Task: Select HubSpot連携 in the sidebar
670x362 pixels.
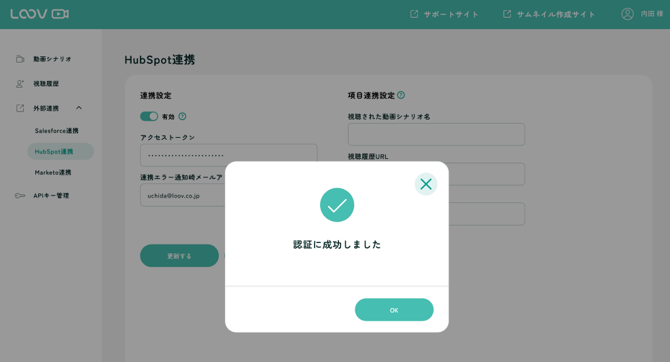Action: [60, 151]
